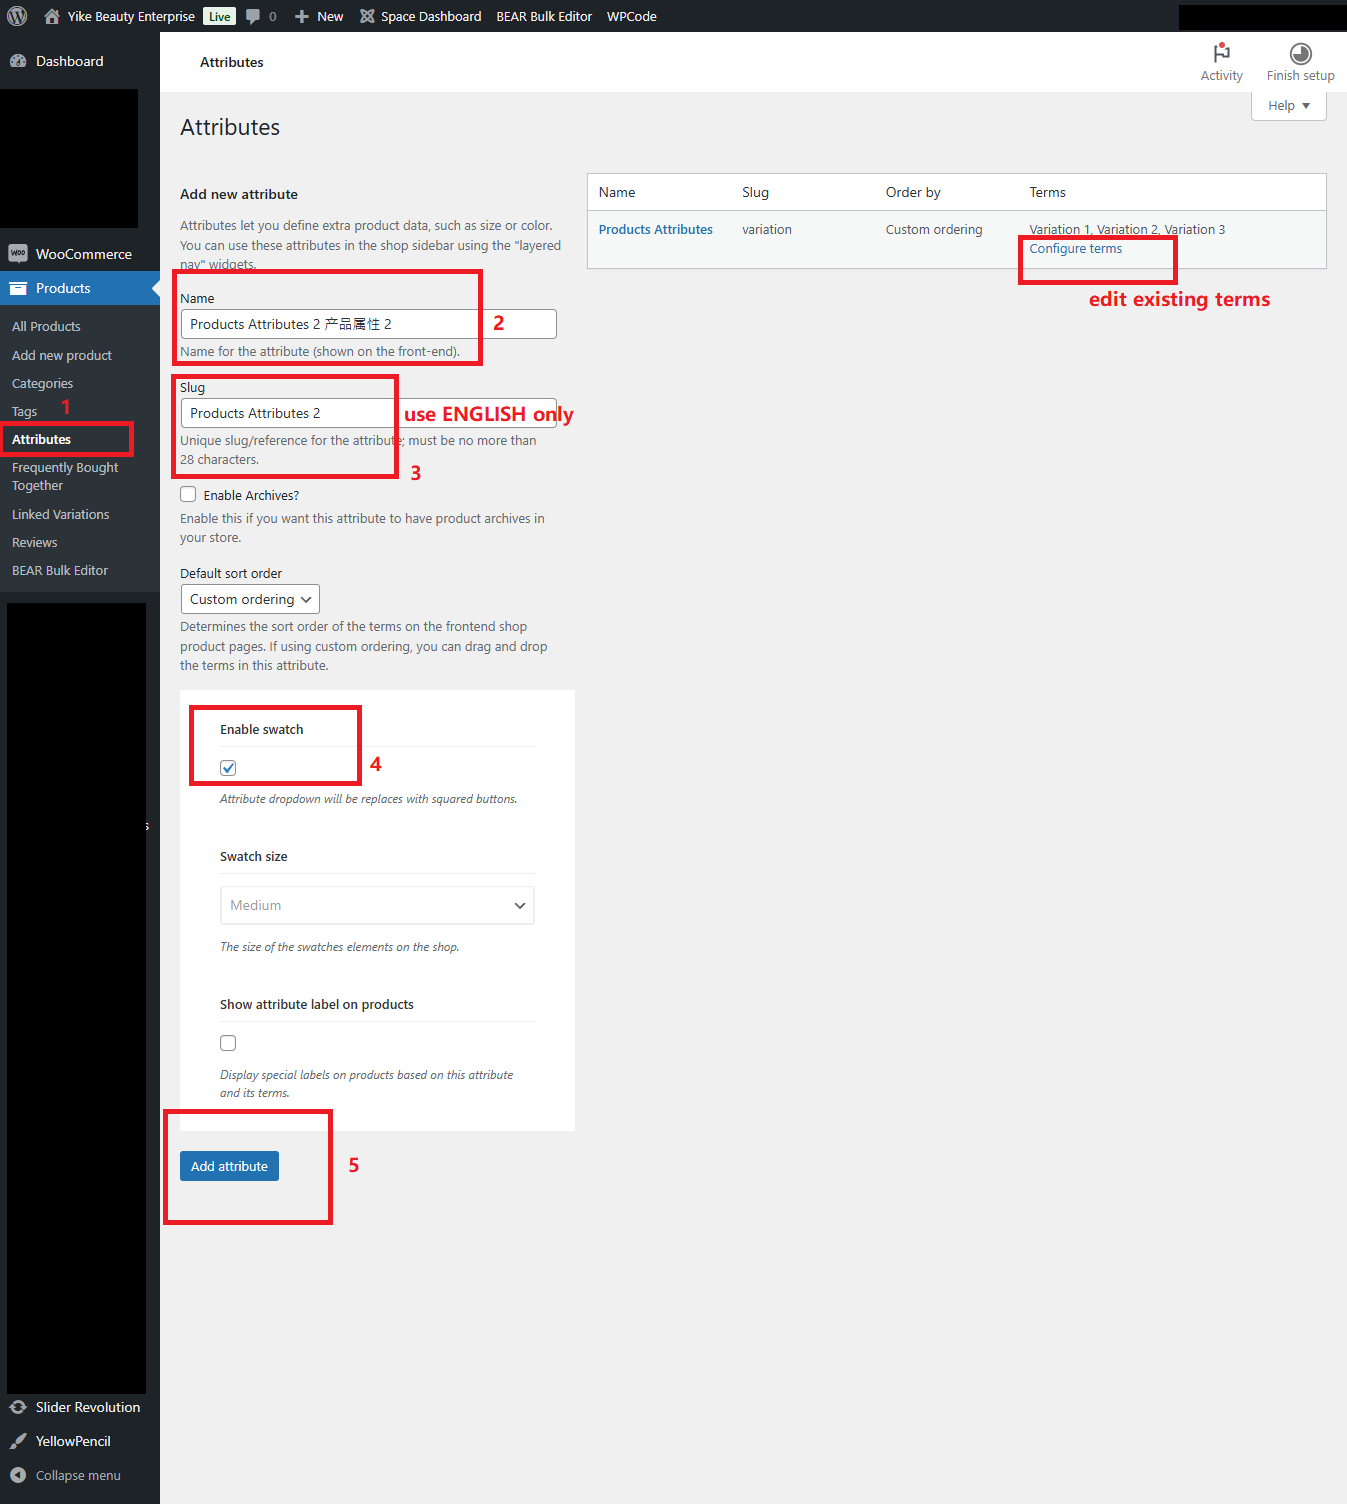
Task: Click the Slider Revolution refresh icon
Action: tap(18, 1407)
